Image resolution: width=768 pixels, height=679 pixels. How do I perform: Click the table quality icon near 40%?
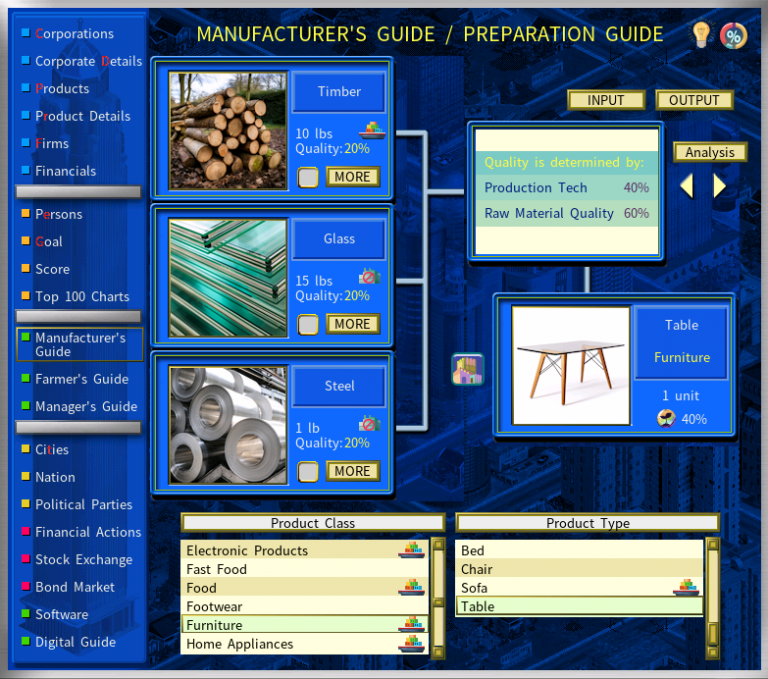click(x=666, y=419)
